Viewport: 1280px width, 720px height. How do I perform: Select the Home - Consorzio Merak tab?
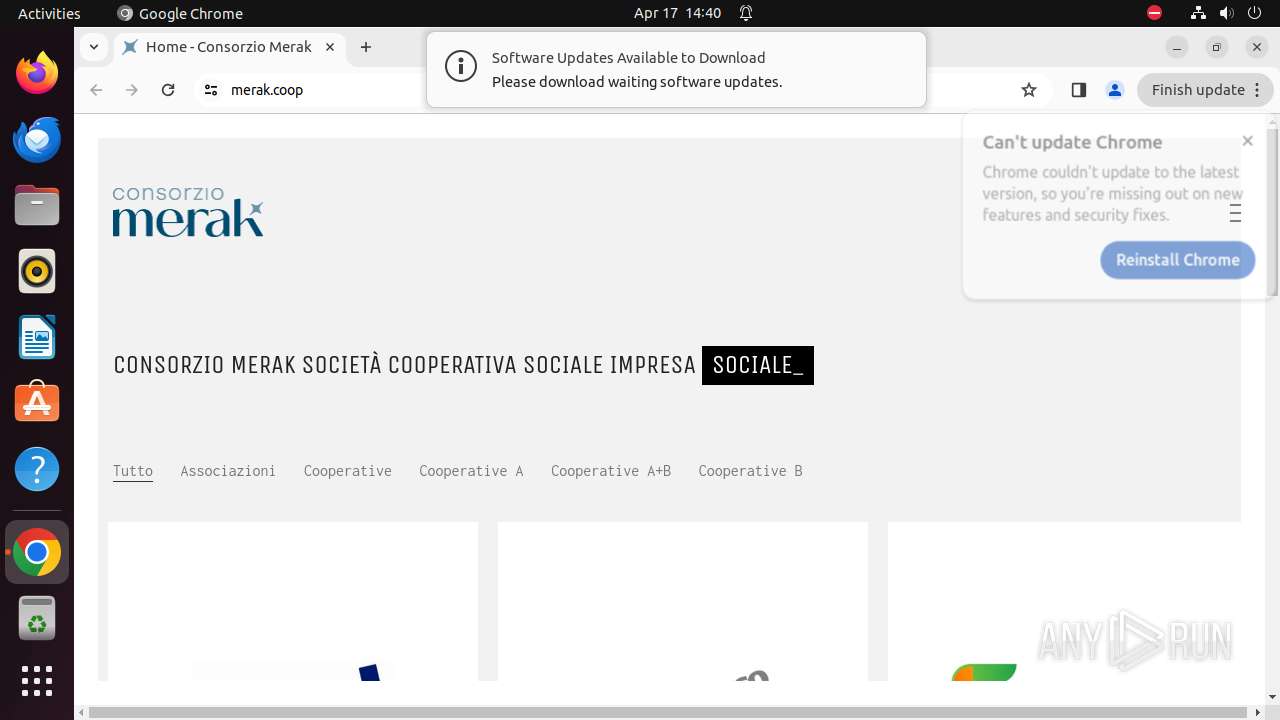click(229, 47)
